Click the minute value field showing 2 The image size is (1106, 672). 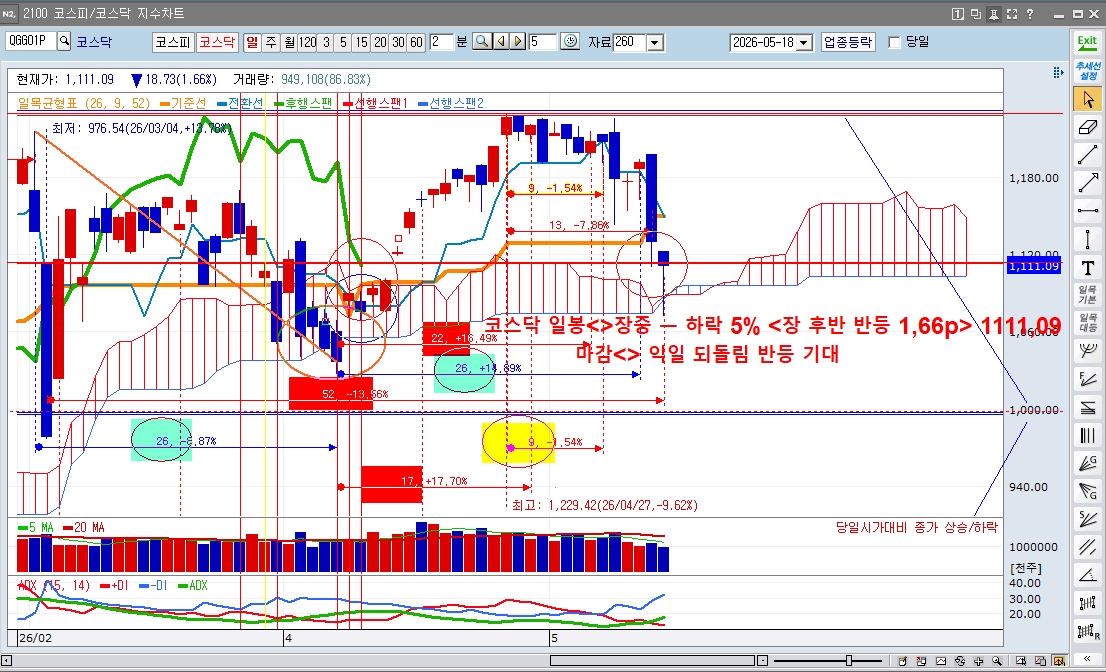click(x=440, y=42)
